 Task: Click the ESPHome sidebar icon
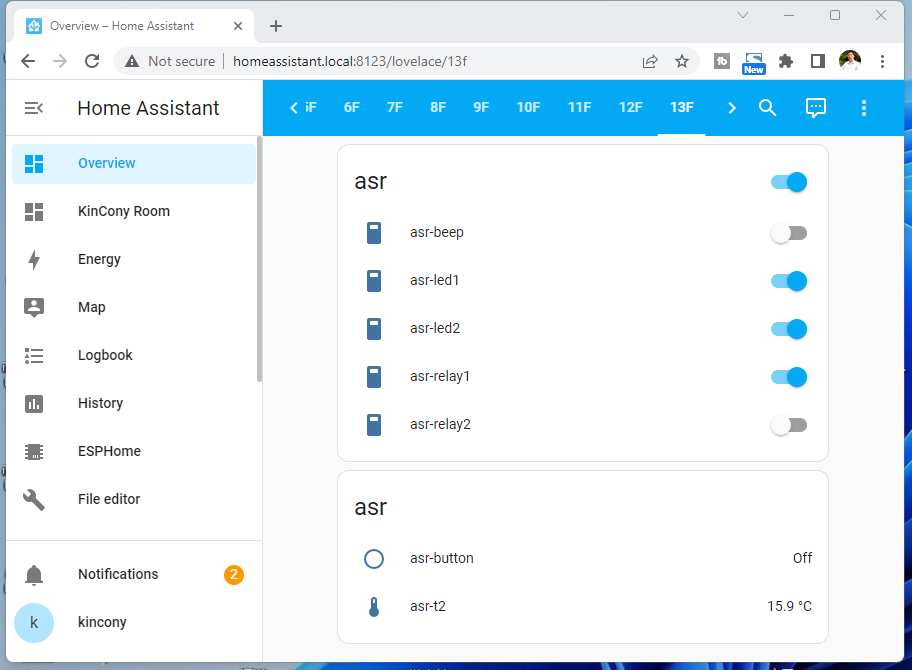point(34,451)
